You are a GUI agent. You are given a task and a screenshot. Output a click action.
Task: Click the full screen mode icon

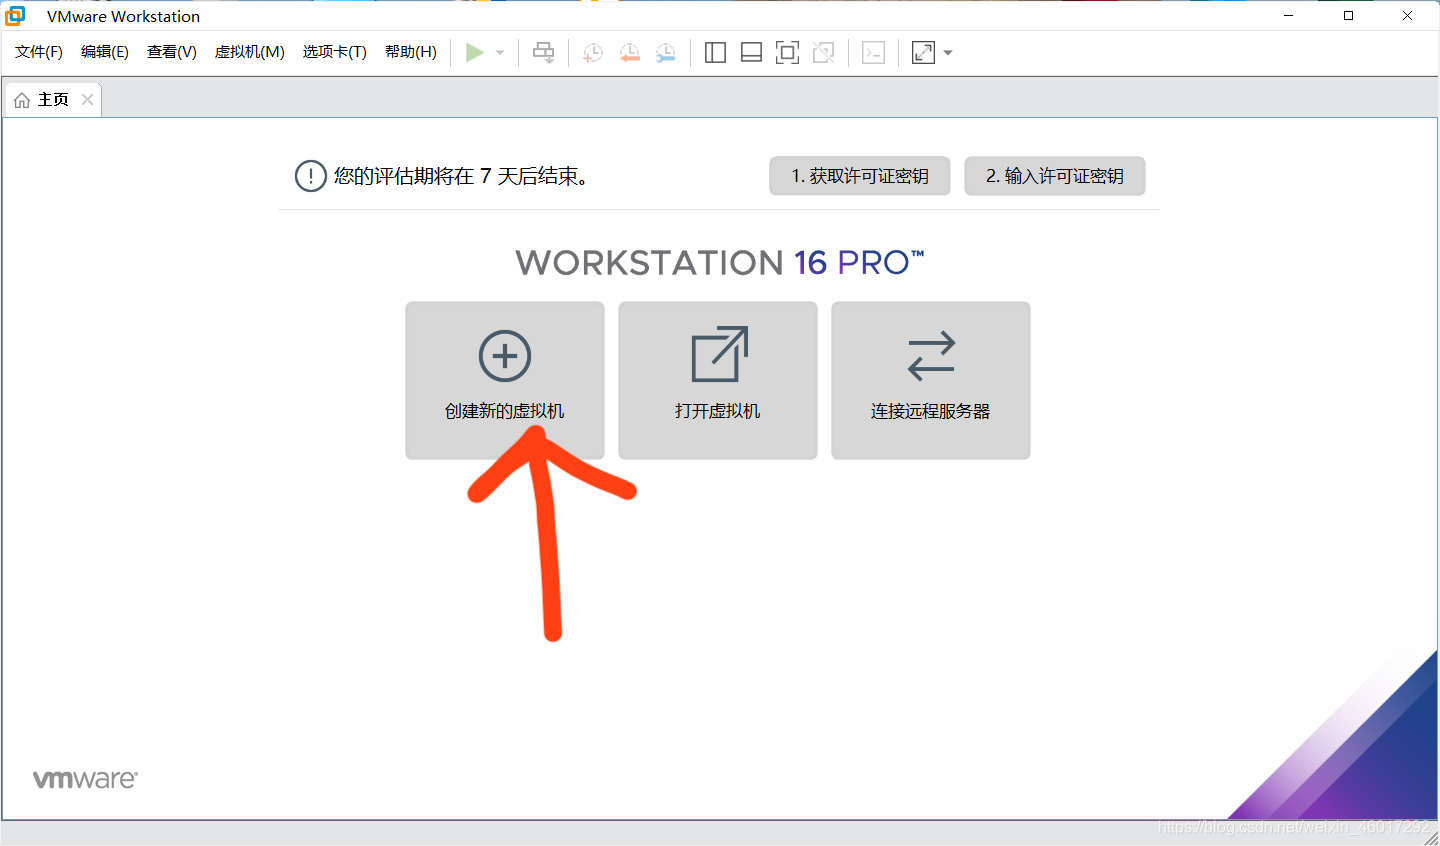coord(788,53)
